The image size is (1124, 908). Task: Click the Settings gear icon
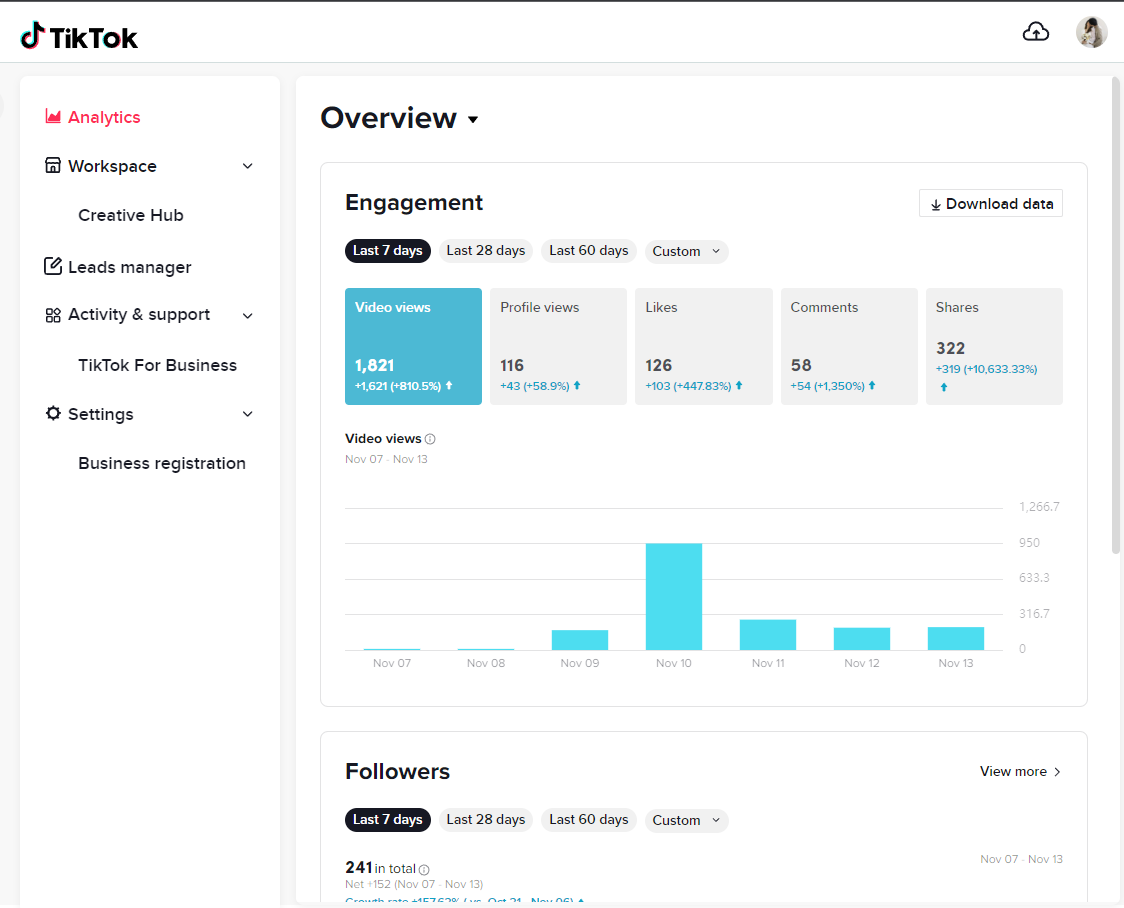(53, 414)
